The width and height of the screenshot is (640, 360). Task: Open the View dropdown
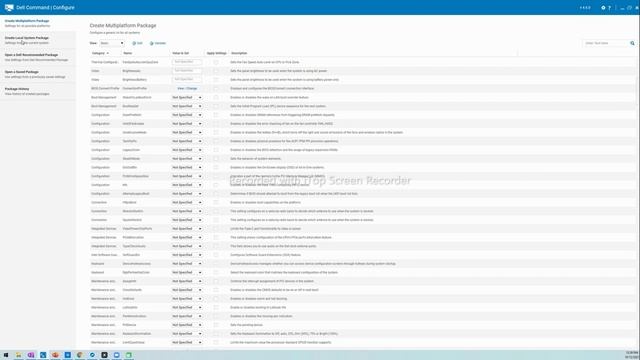[111, 43]
